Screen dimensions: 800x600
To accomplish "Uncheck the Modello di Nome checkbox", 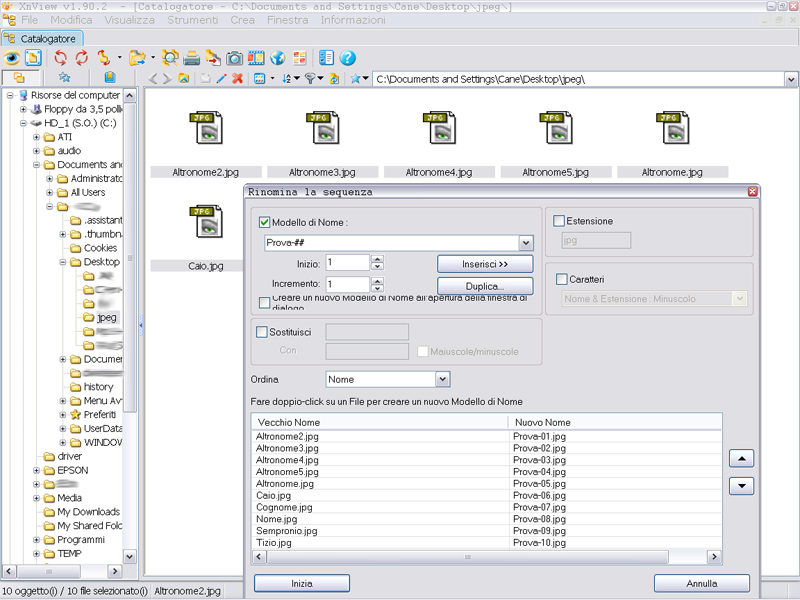I will (264, 222).
